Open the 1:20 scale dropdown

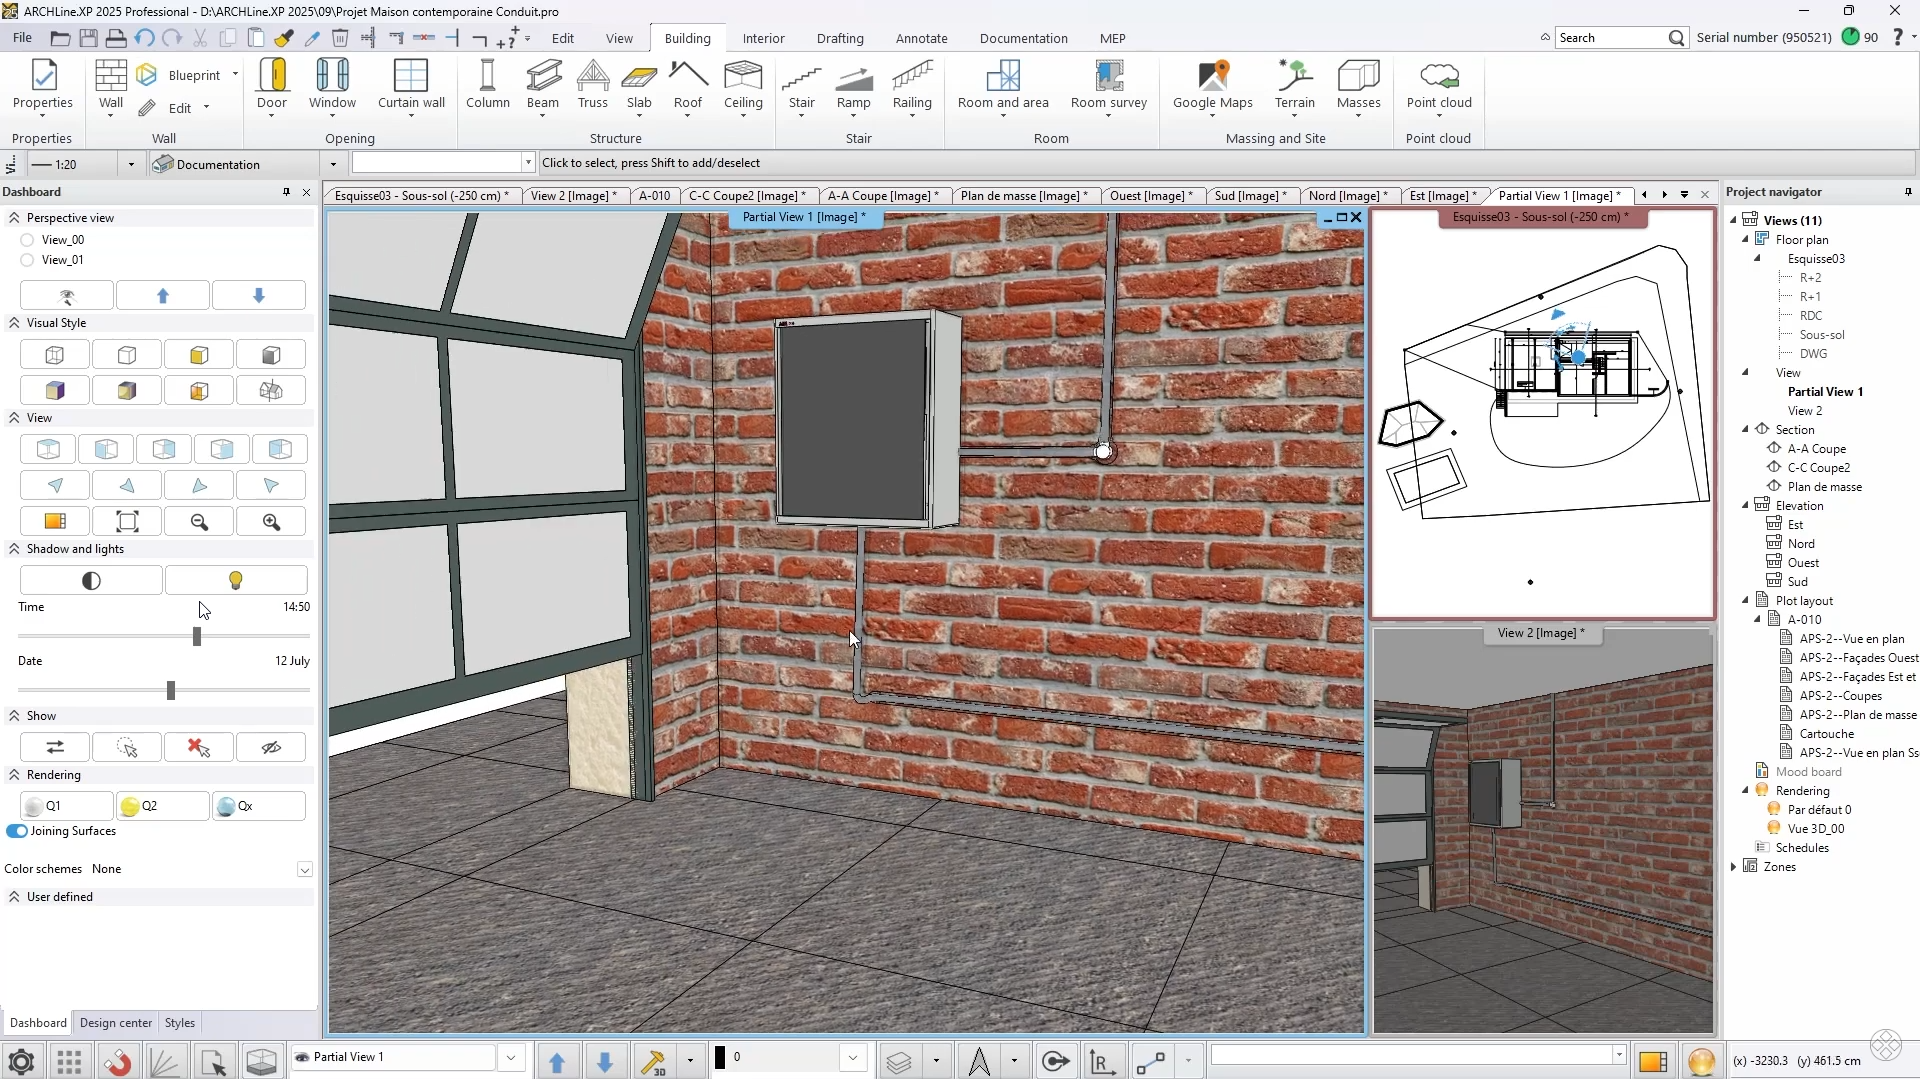(x=131, y=164)
